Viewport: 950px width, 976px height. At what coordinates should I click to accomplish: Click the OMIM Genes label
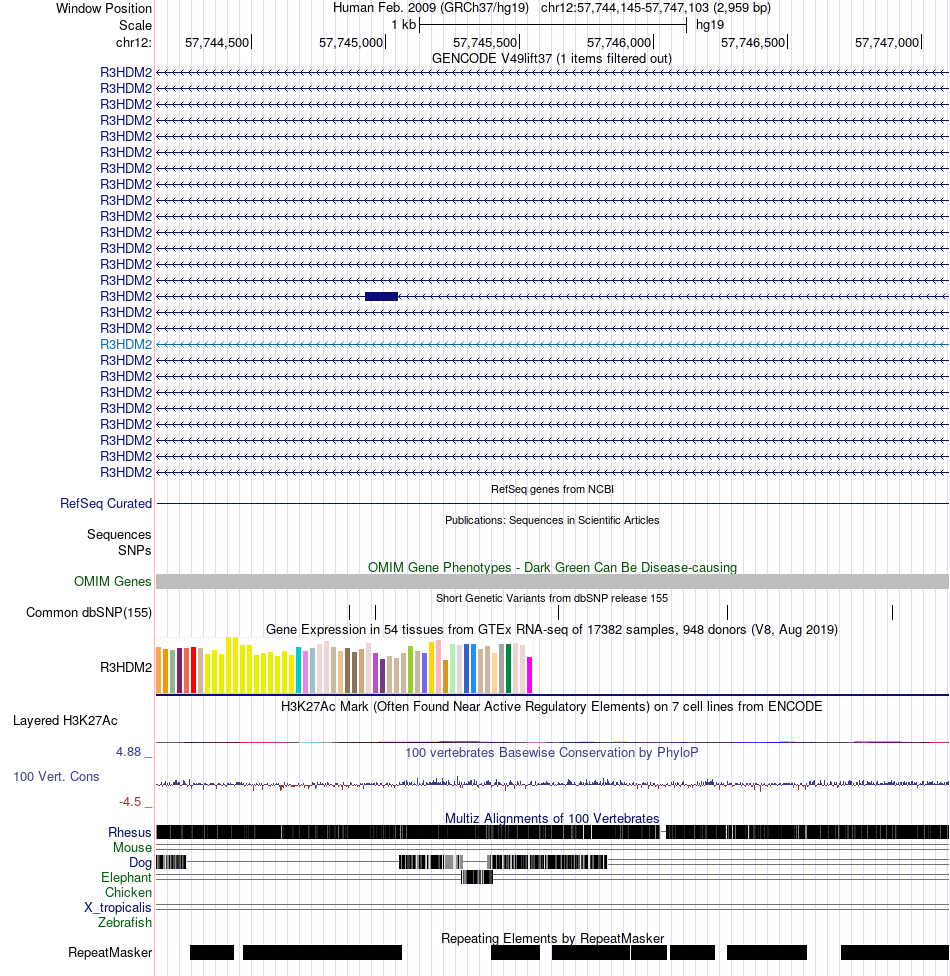pos(113,581)
